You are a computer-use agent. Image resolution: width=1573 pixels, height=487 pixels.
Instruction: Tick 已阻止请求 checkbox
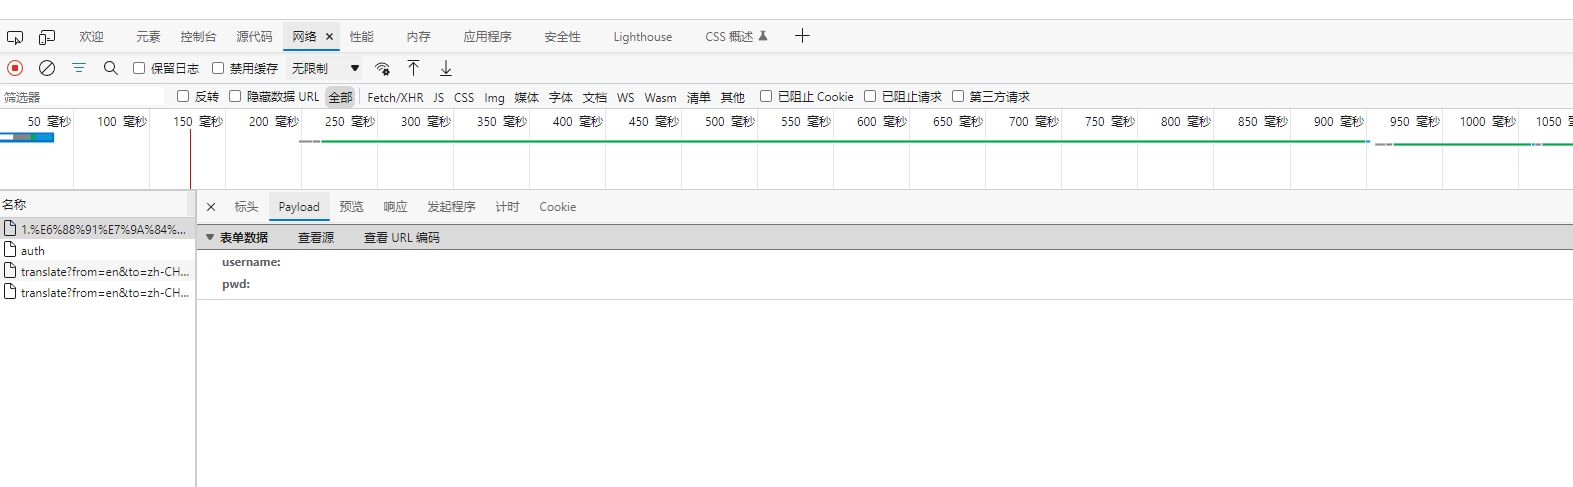pos(870,96)
